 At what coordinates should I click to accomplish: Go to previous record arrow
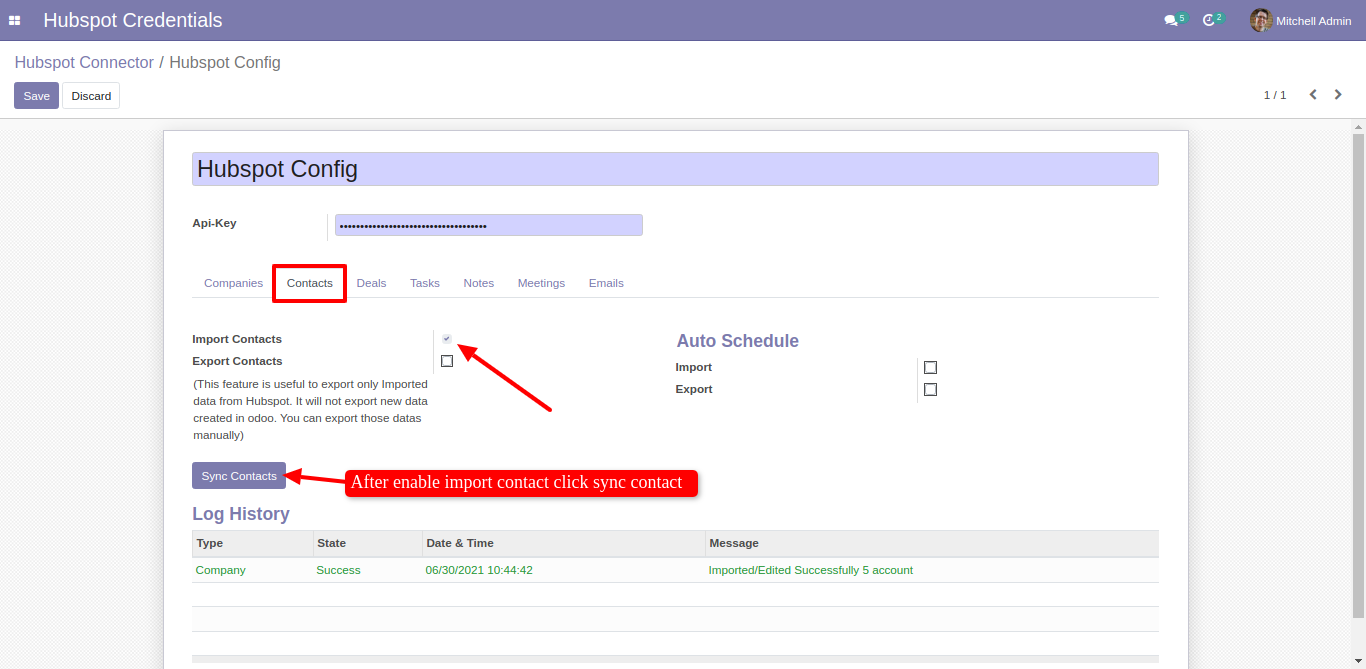pos(1313,95)
